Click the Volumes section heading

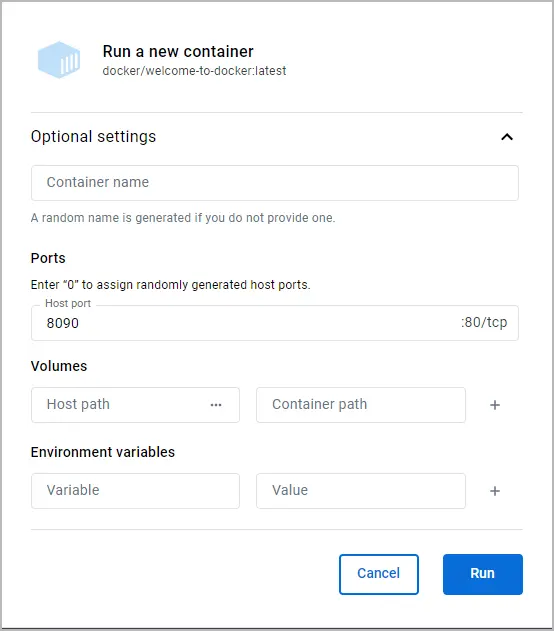59,366
